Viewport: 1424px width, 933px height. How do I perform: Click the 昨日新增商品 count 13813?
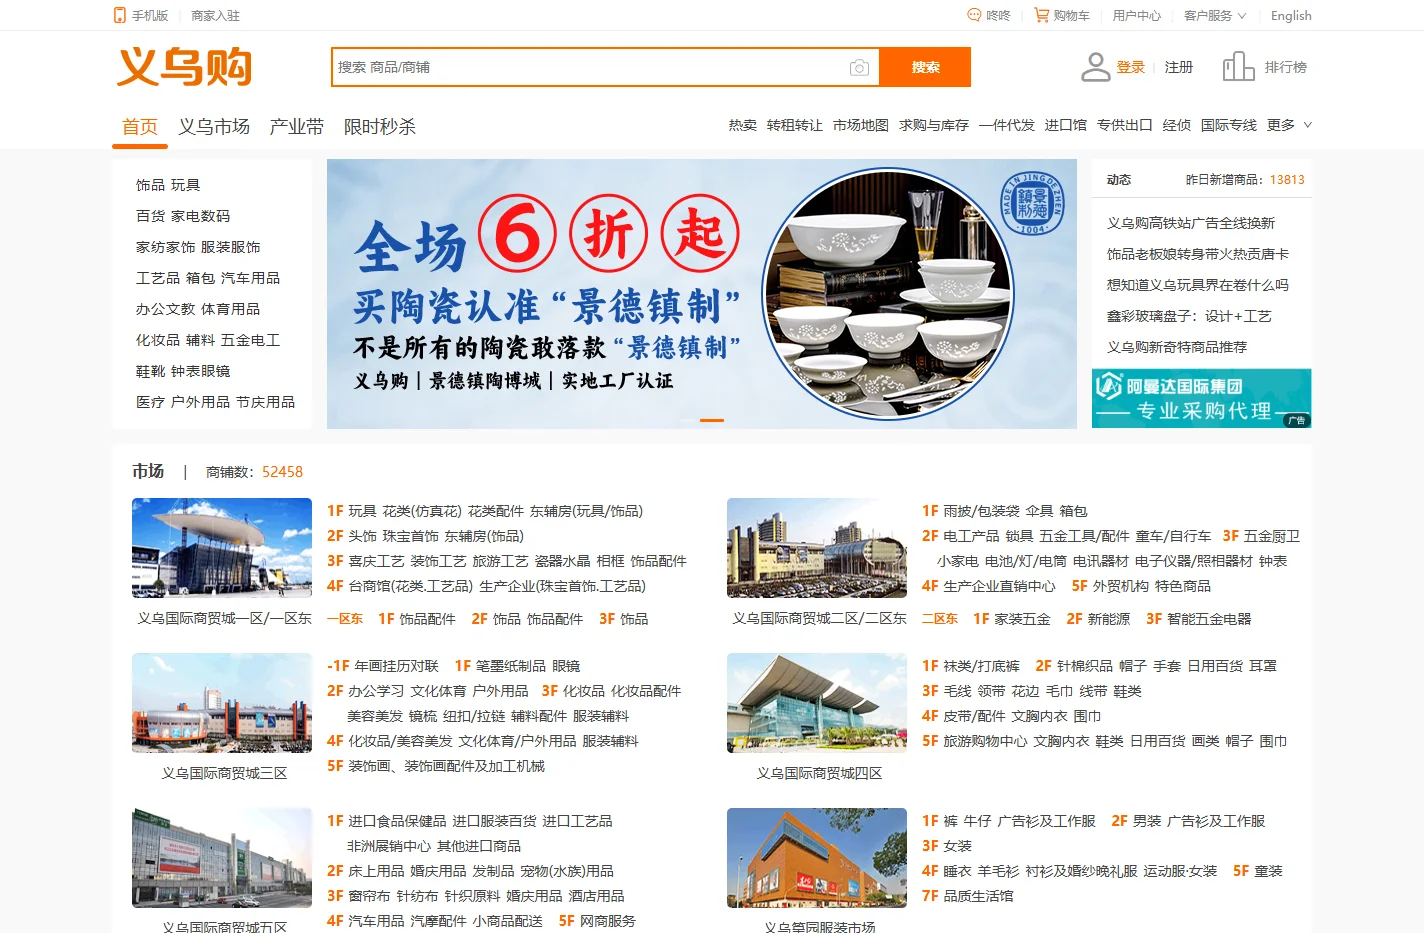pos(1287,180)
